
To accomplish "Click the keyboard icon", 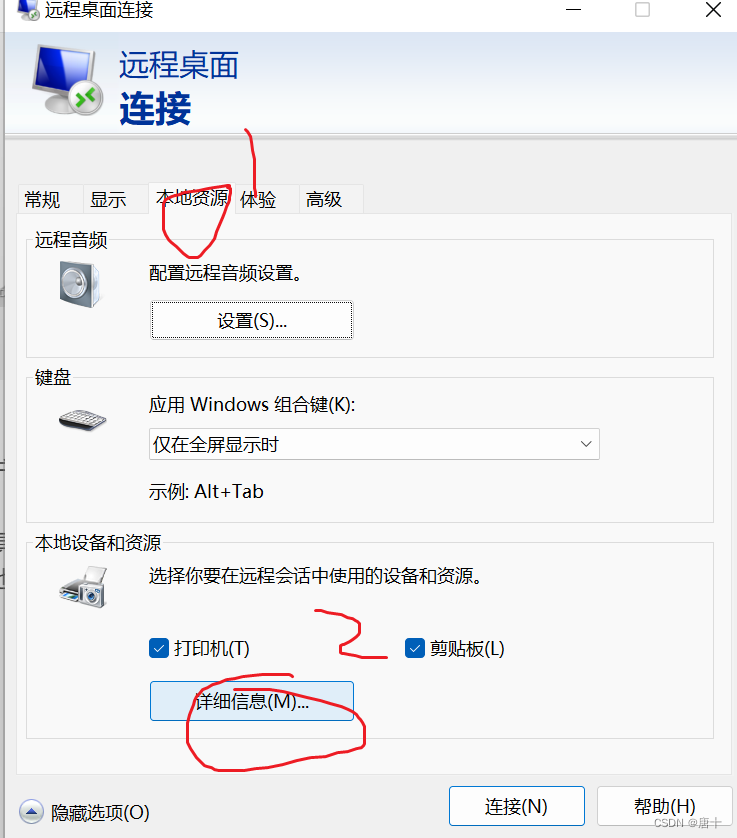I will (x=82, y=420).
